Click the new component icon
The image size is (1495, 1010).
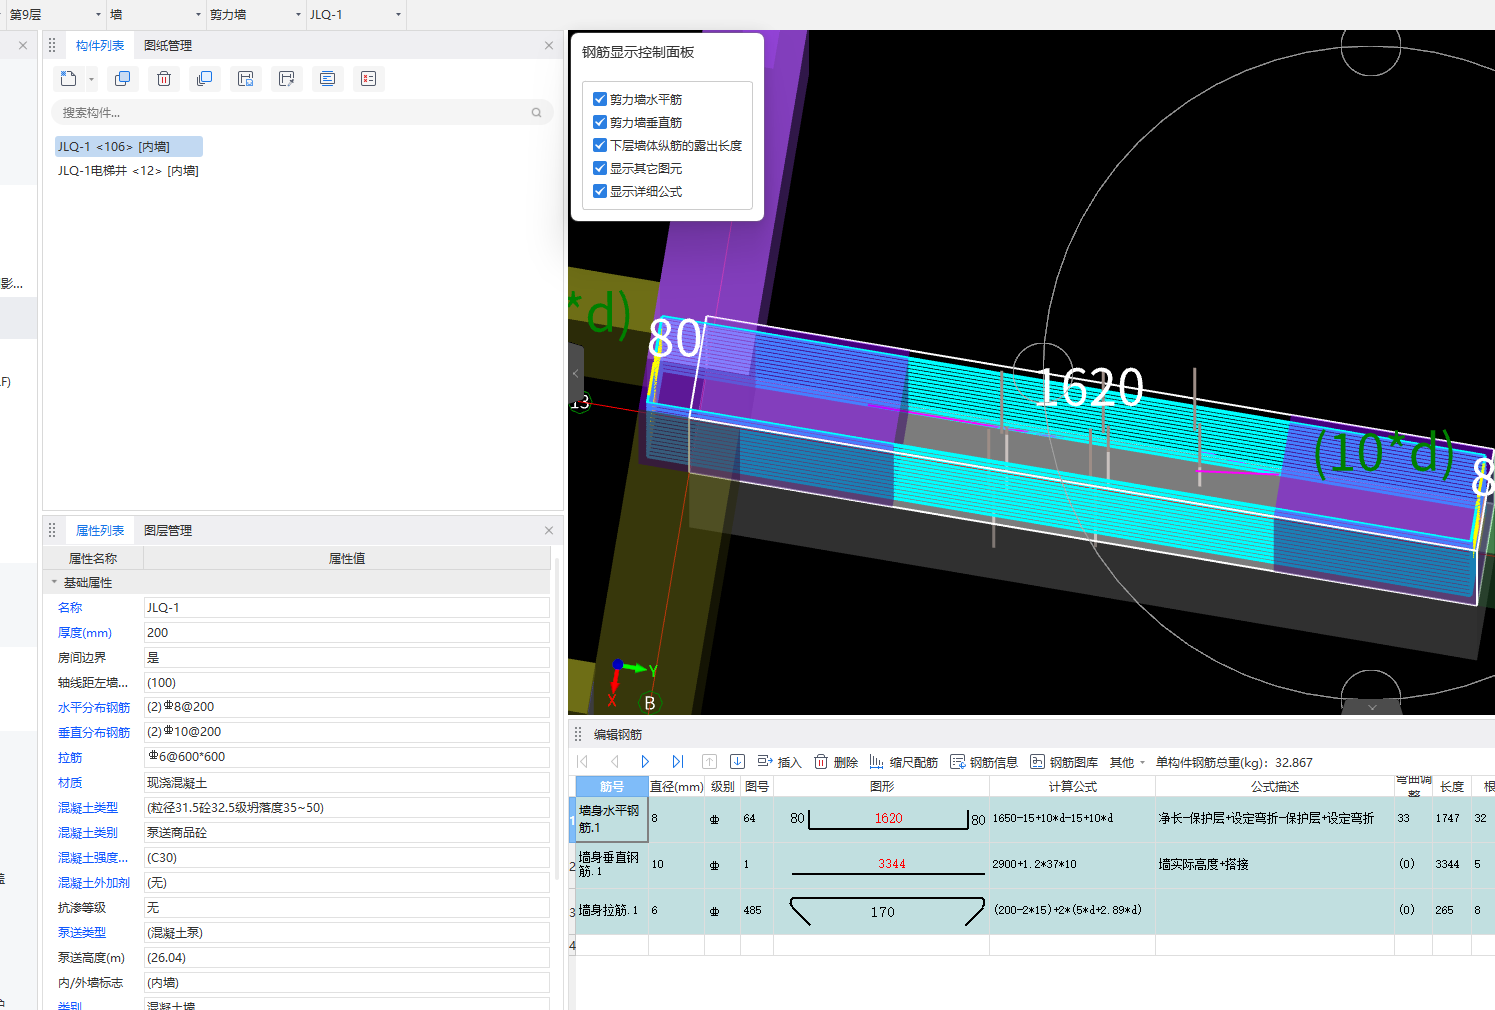68,79
